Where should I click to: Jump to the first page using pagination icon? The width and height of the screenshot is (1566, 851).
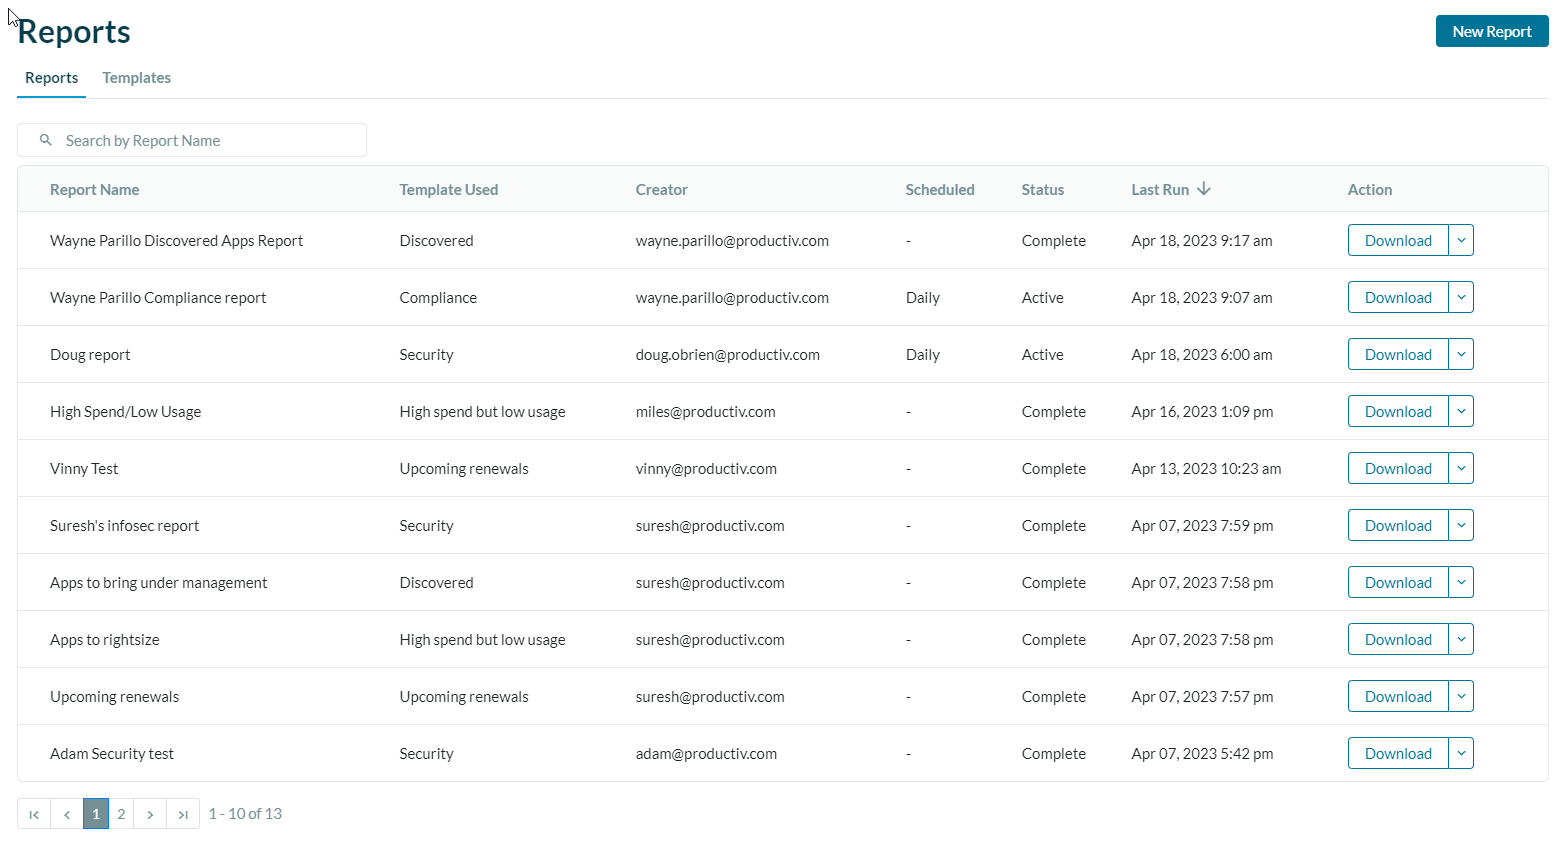pos(33,813)
